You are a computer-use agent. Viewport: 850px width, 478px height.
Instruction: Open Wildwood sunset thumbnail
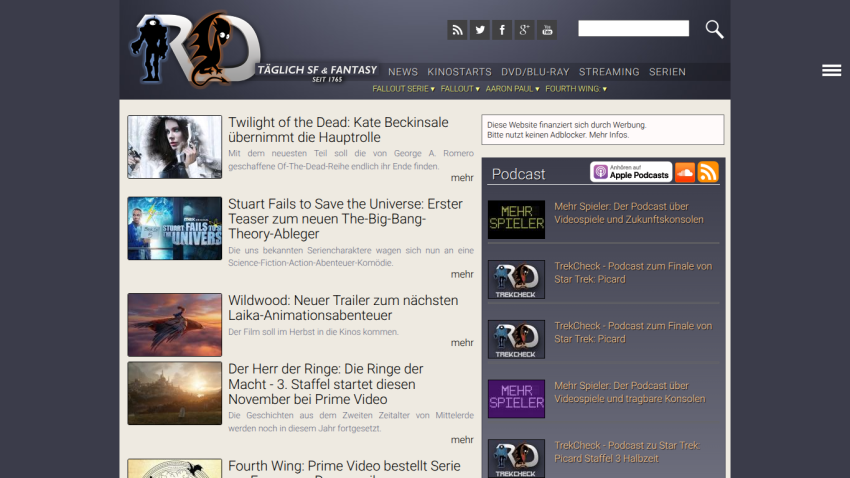[175, 325]
